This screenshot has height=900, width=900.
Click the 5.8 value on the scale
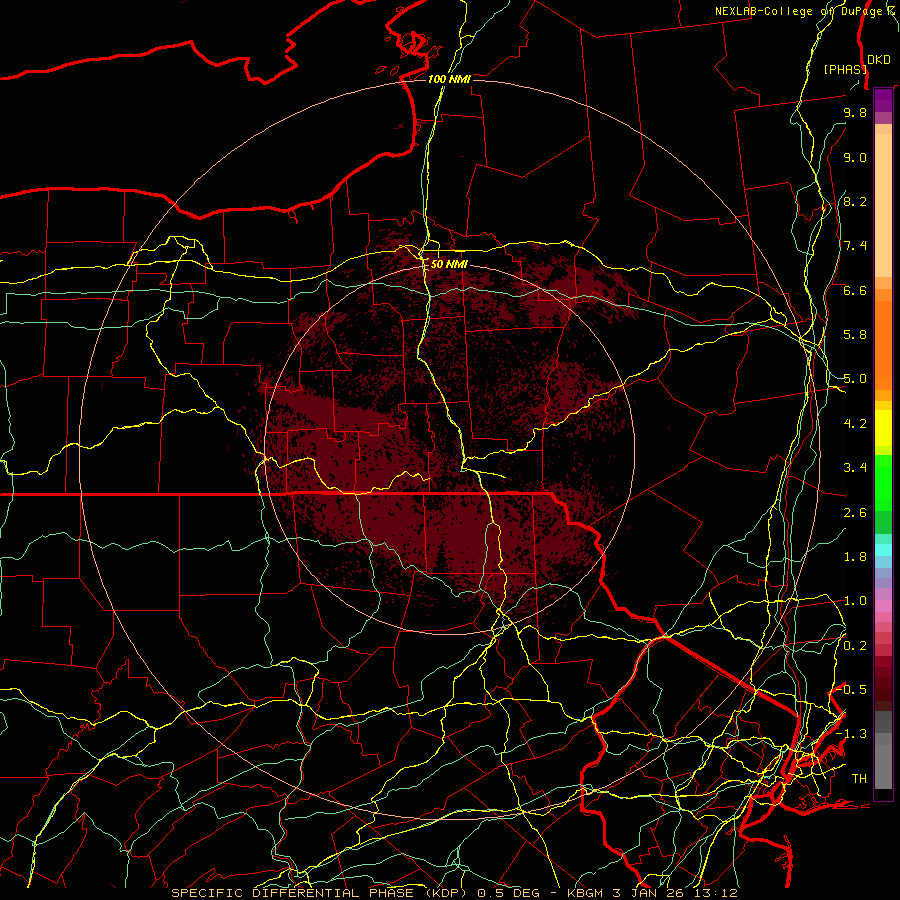click(855, 335)
